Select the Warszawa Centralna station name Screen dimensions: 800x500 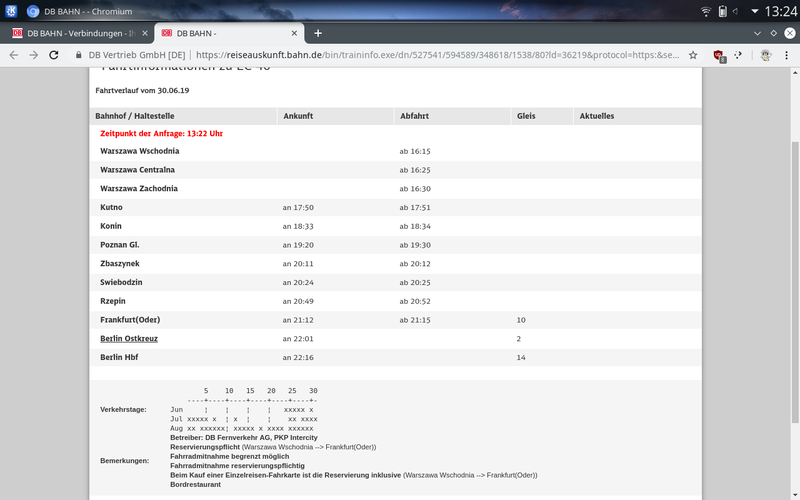137,170
